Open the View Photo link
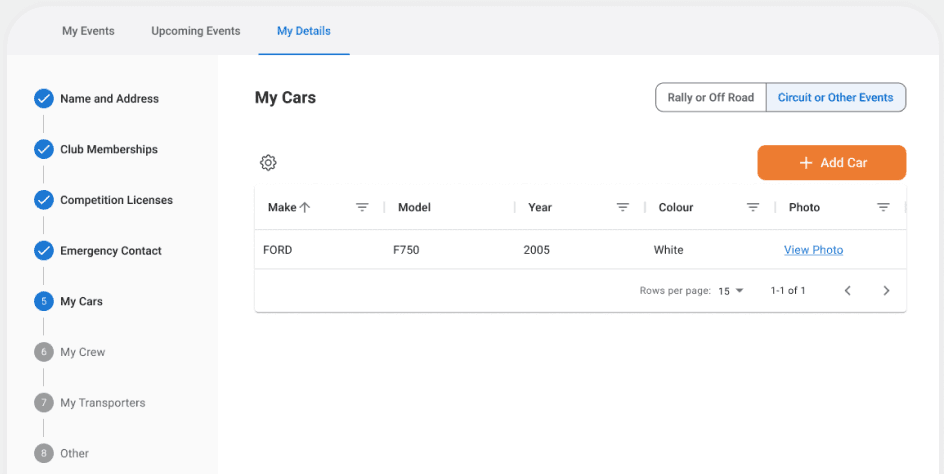This screenshot has height=474, width=944. 813,250
